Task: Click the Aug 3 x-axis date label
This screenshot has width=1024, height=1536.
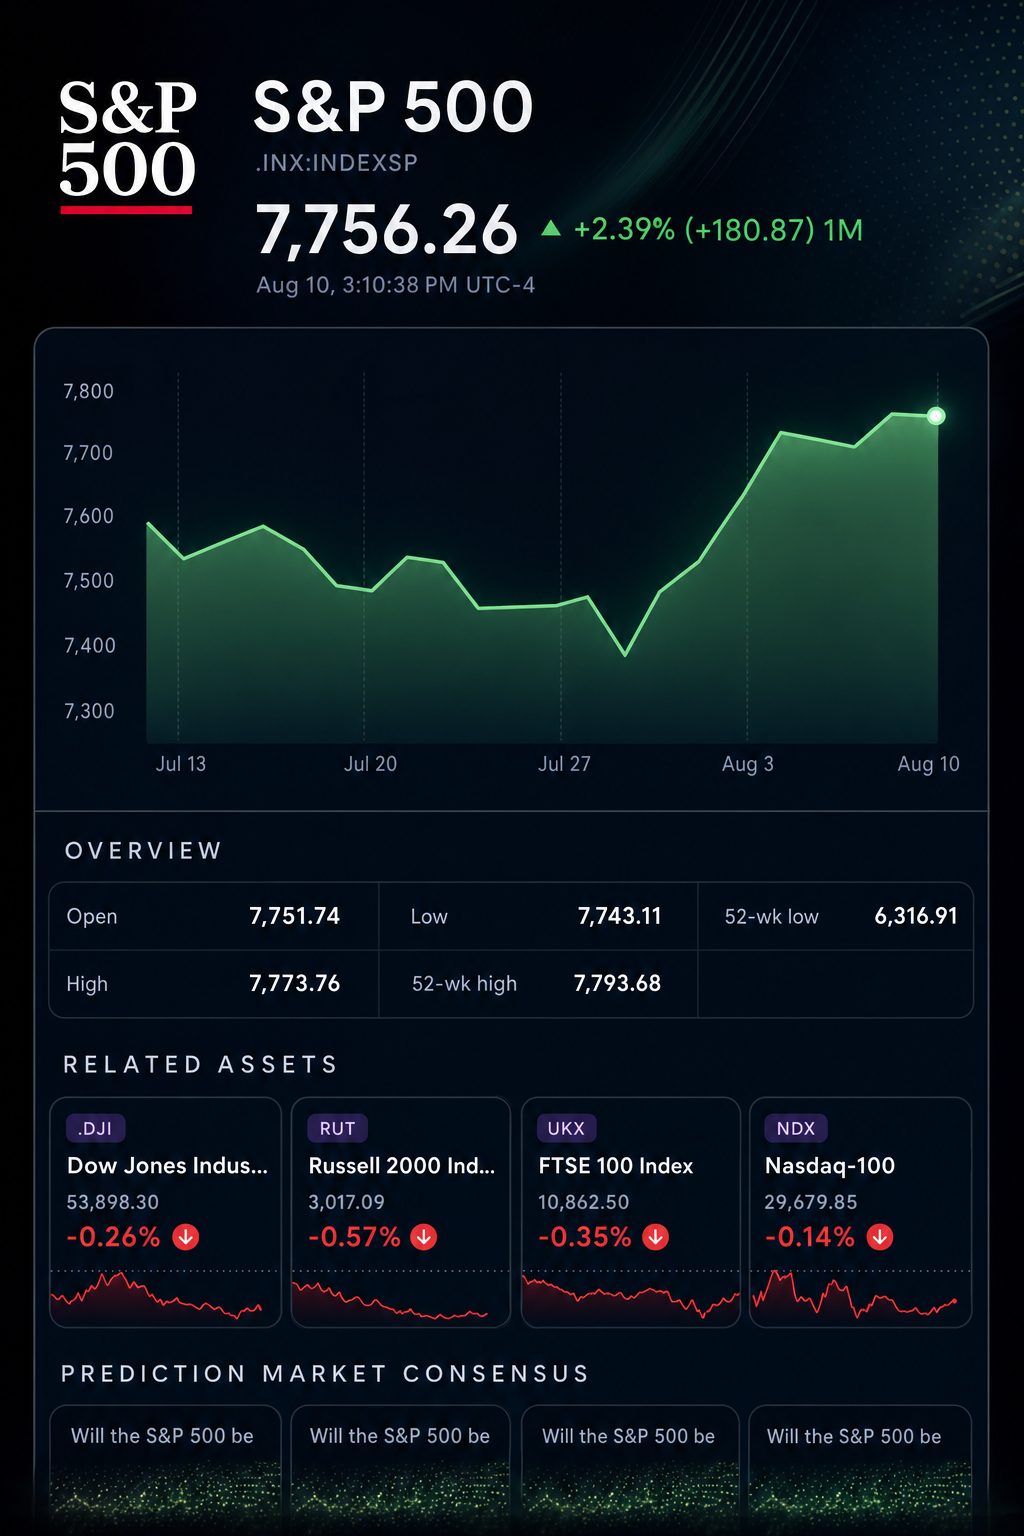Action: pyautogui.click(x=748, y=764)
